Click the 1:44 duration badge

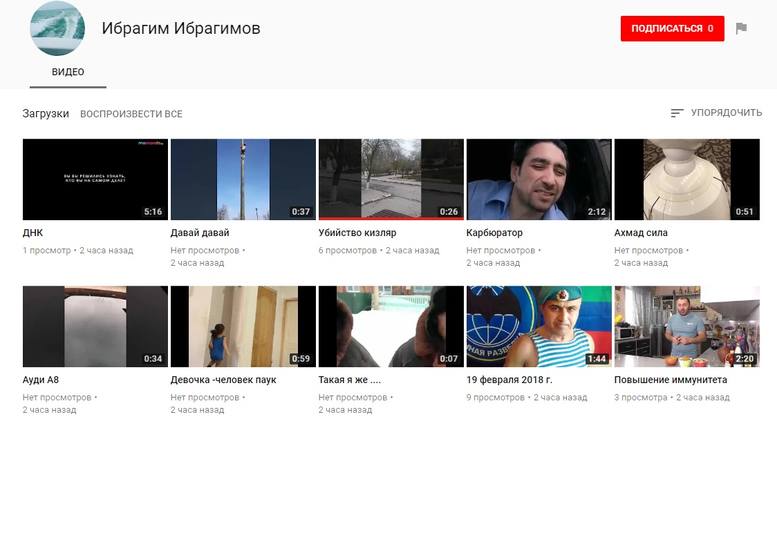coord(597,359)
